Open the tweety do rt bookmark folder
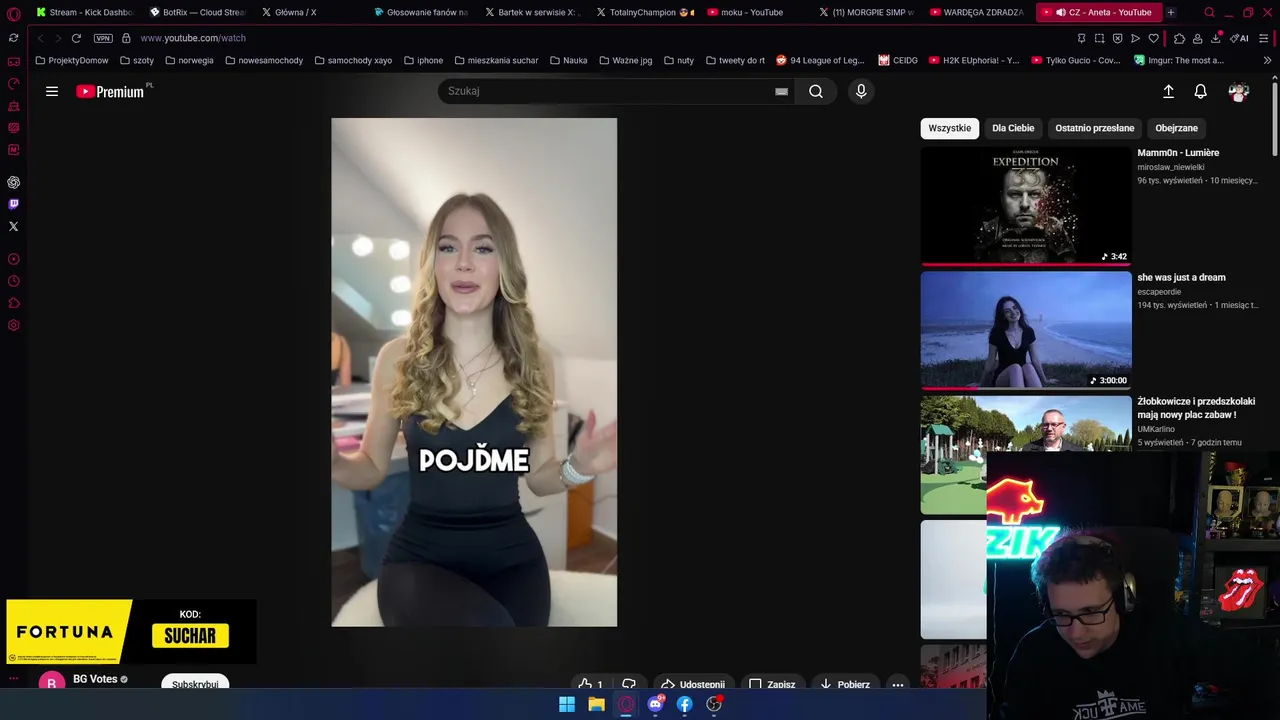This screenshot has height=720, width=1280. [x=735, y=60]
